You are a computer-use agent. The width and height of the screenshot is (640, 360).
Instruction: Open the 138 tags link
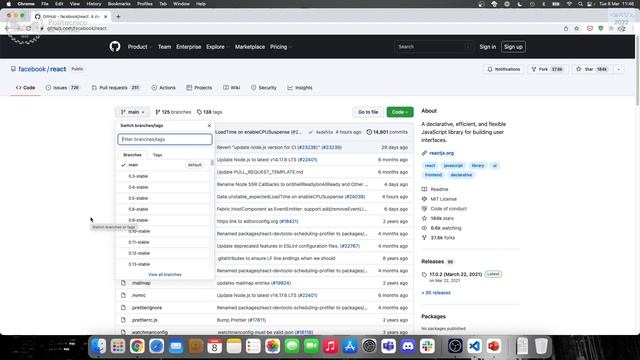209,112
